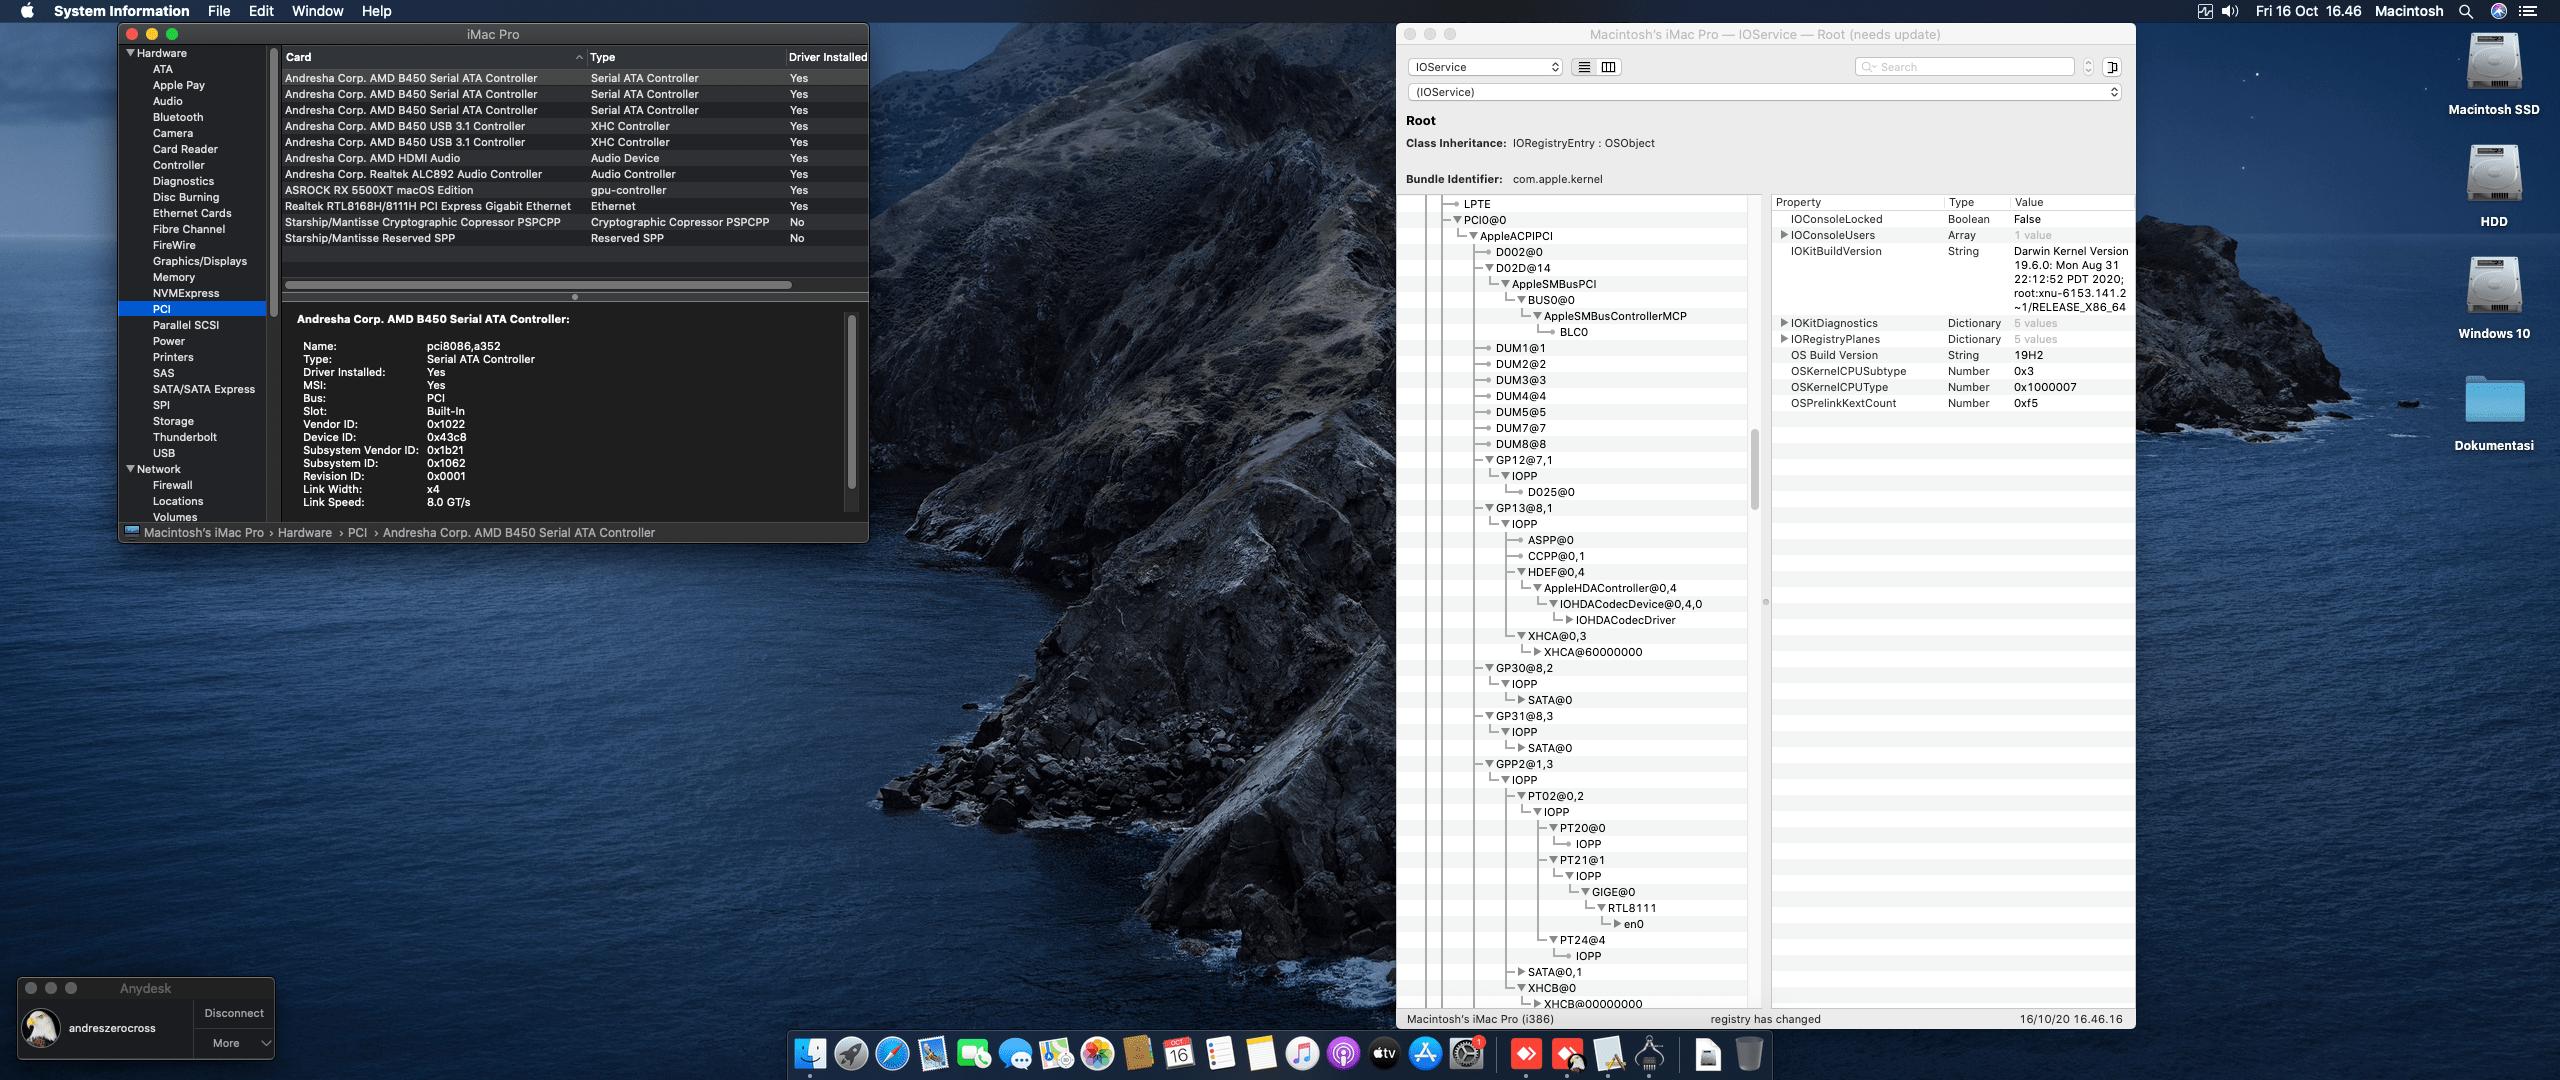2560x1080 pixels.
Task: Open Finder from the dock
Action: tap(810, 1054)
